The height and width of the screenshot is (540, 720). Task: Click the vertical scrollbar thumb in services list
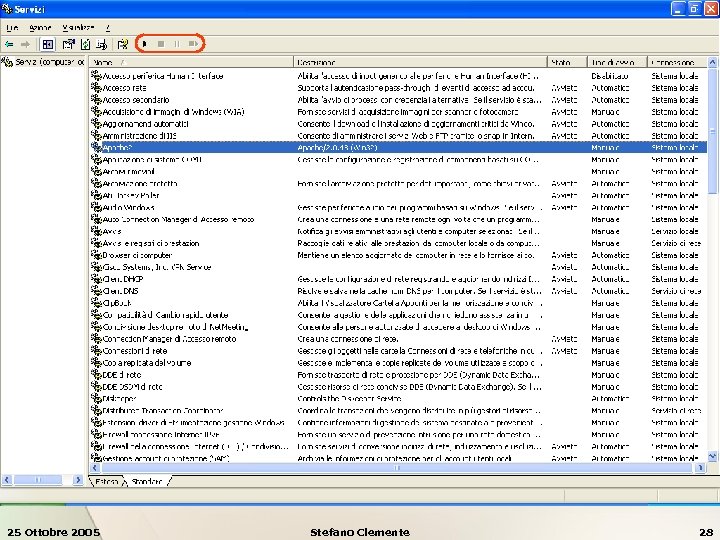tap(712, 131)
